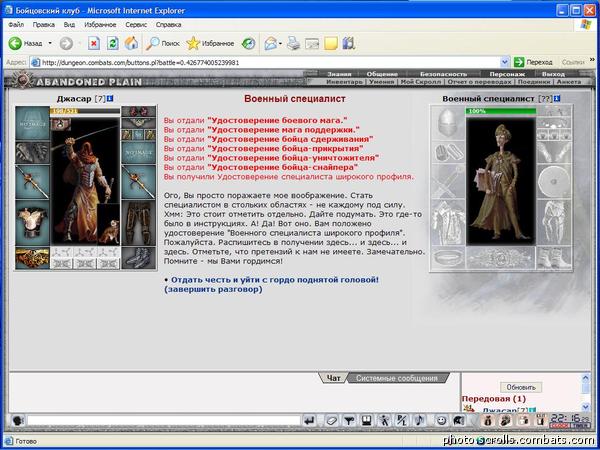Click the musical note sound icon
Screen dimensions: 600x450
tap(419, 421)
